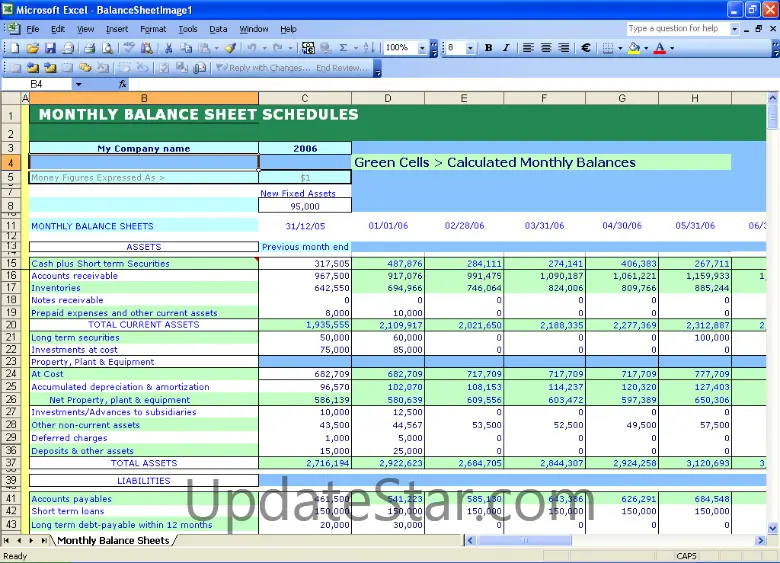Screen dimensions: 780x563
Task: Open the Format menu
Action: 153,29
